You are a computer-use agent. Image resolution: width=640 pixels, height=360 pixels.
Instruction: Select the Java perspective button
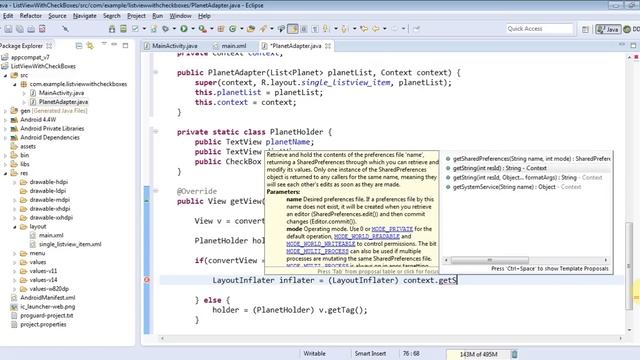click(608, 29)
